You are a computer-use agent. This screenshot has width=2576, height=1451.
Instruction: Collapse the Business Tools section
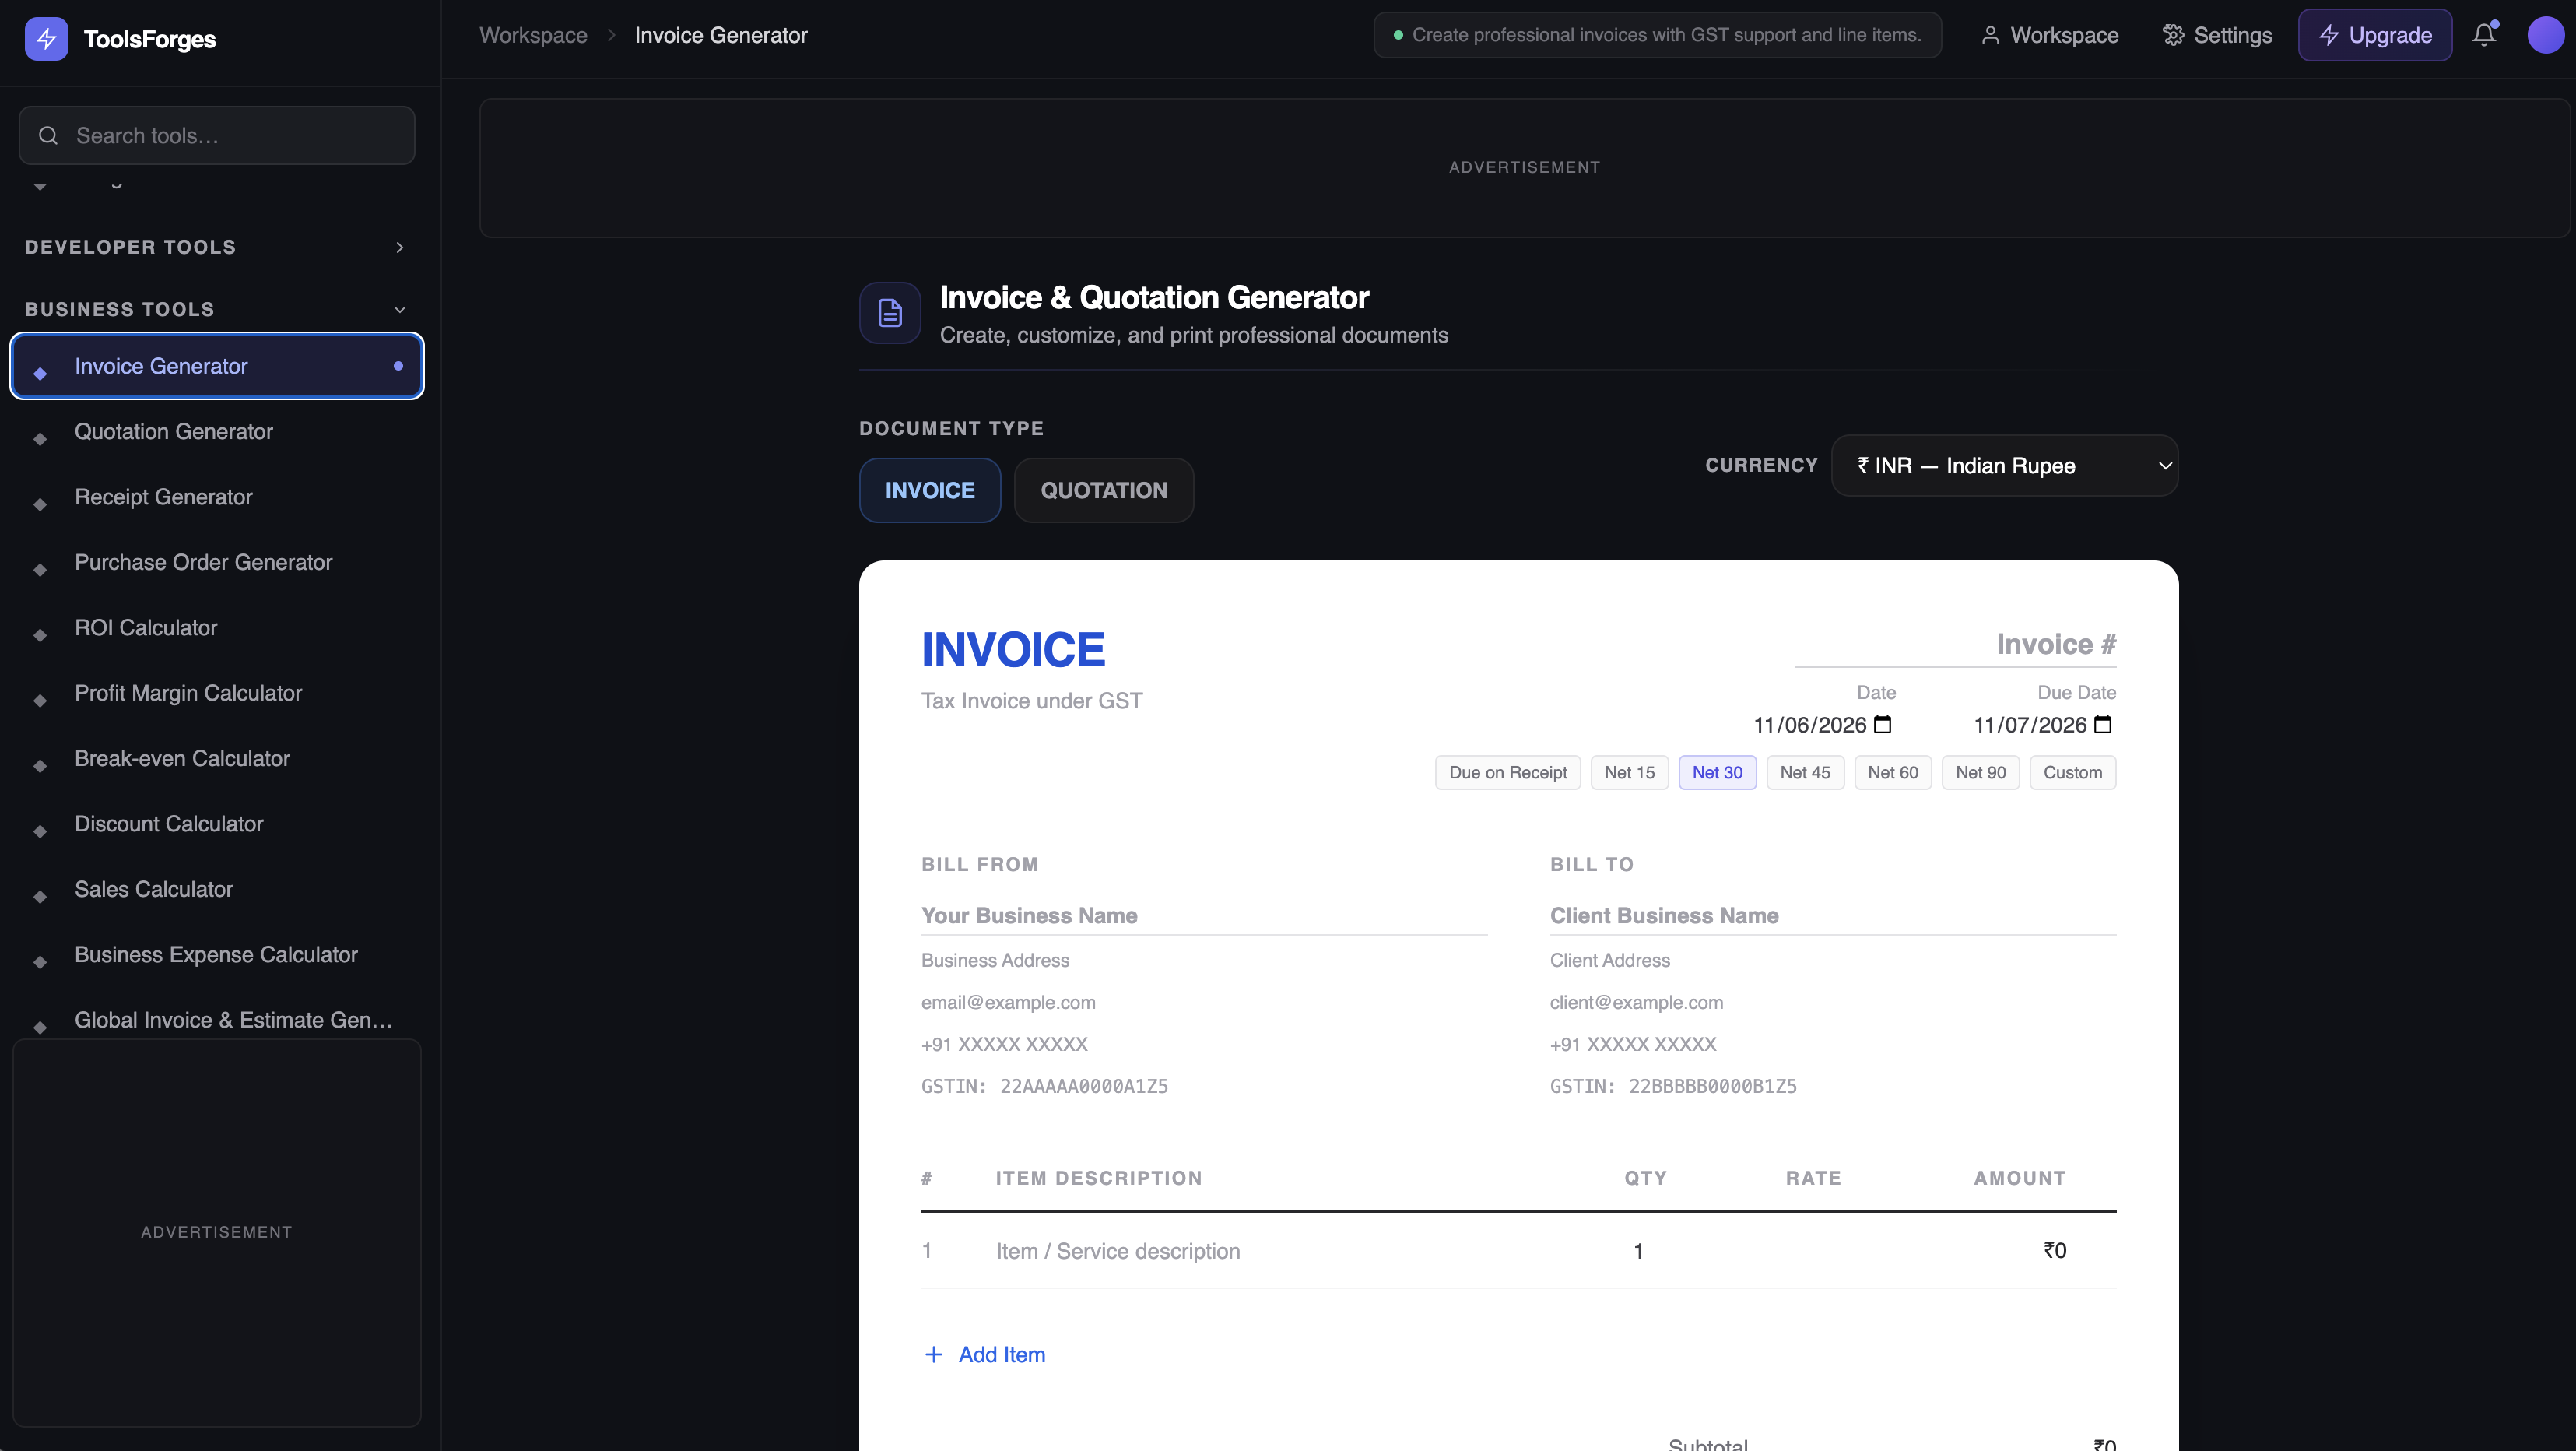tap(216, 309)
